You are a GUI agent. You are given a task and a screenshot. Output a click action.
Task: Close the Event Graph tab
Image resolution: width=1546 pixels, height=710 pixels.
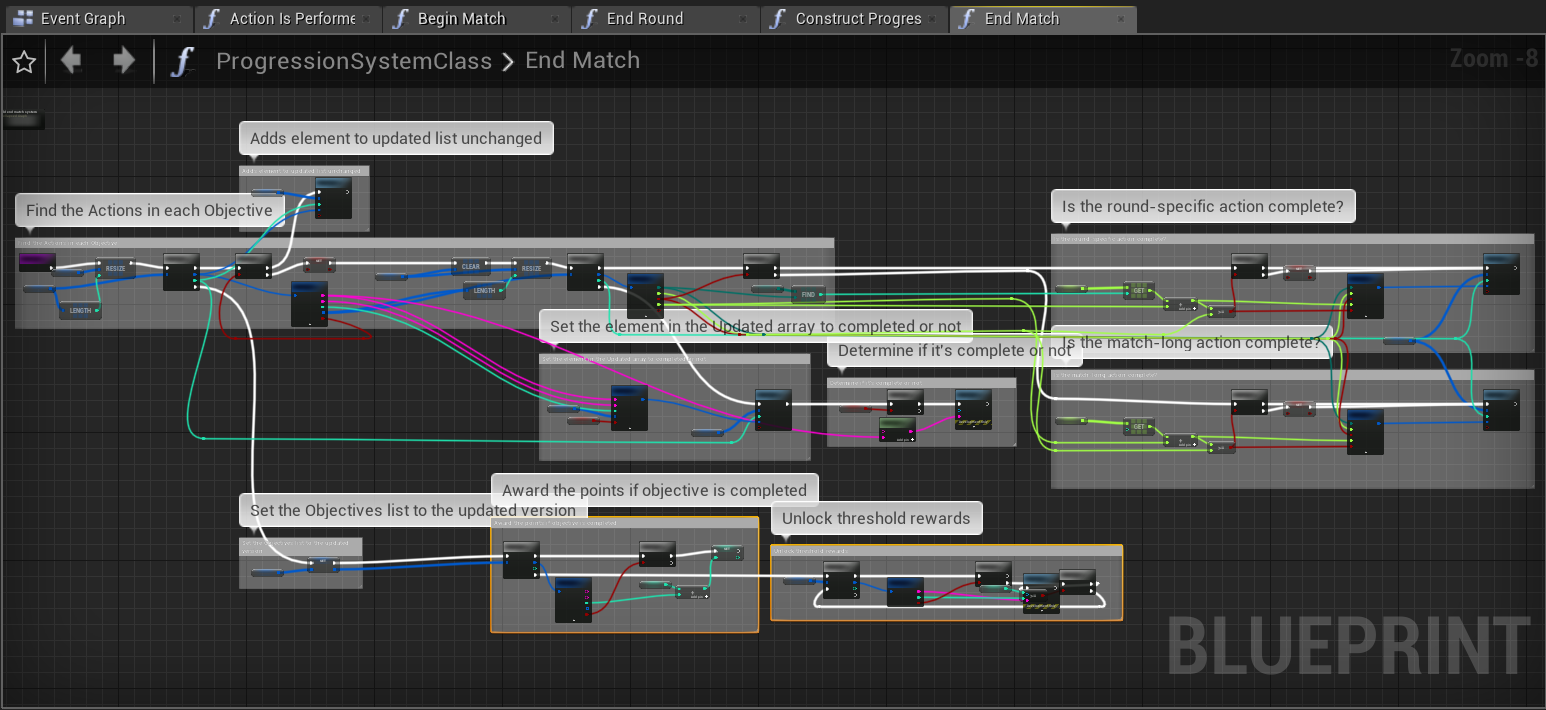click(177, 19)
